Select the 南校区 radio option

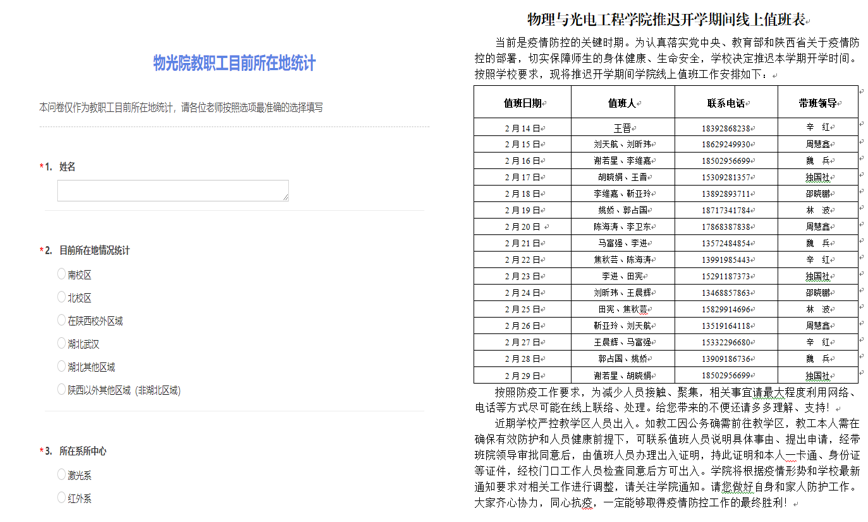pos(62,274)
